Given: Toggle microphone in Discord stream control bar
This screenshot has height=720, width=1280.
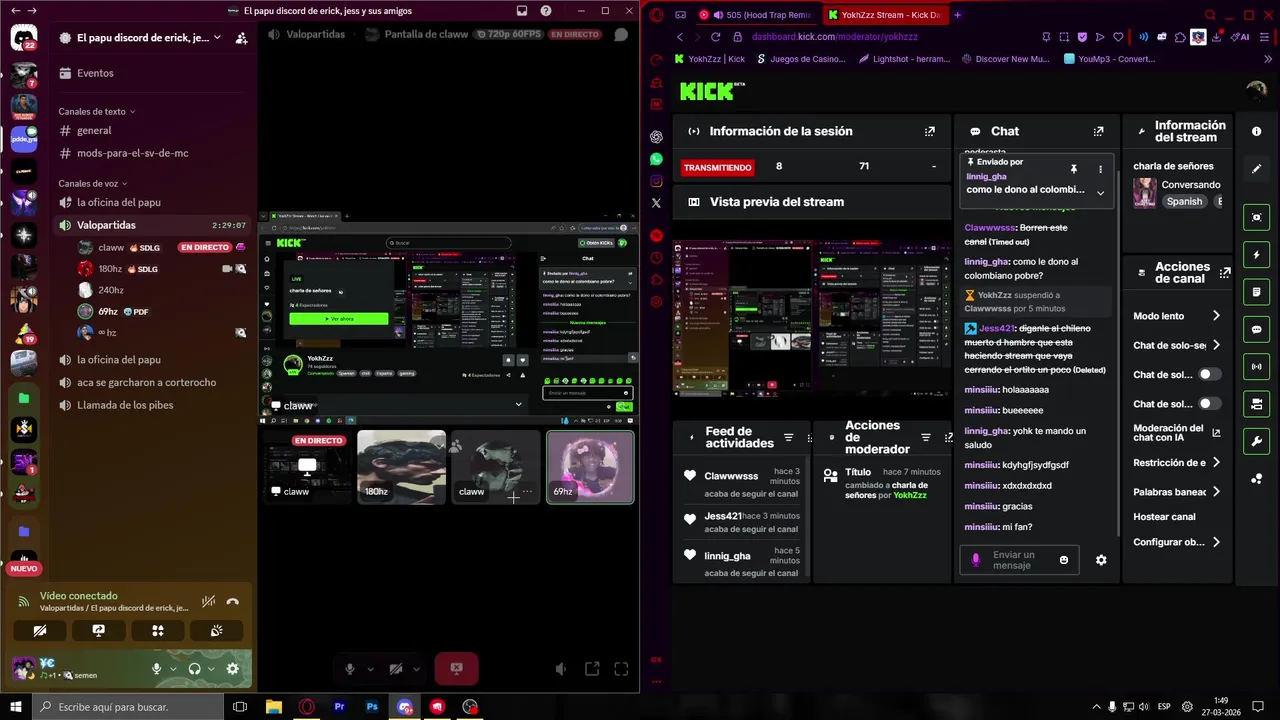Looking at the screenshot, I should (350, 669).
